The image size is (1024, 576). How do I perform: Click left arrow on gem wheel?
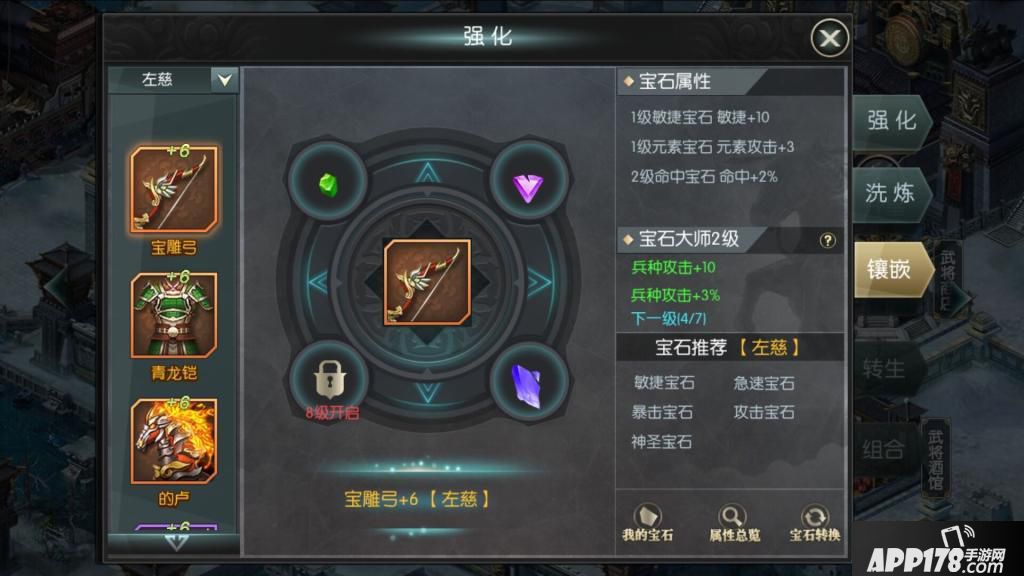(x=317, y=282)
